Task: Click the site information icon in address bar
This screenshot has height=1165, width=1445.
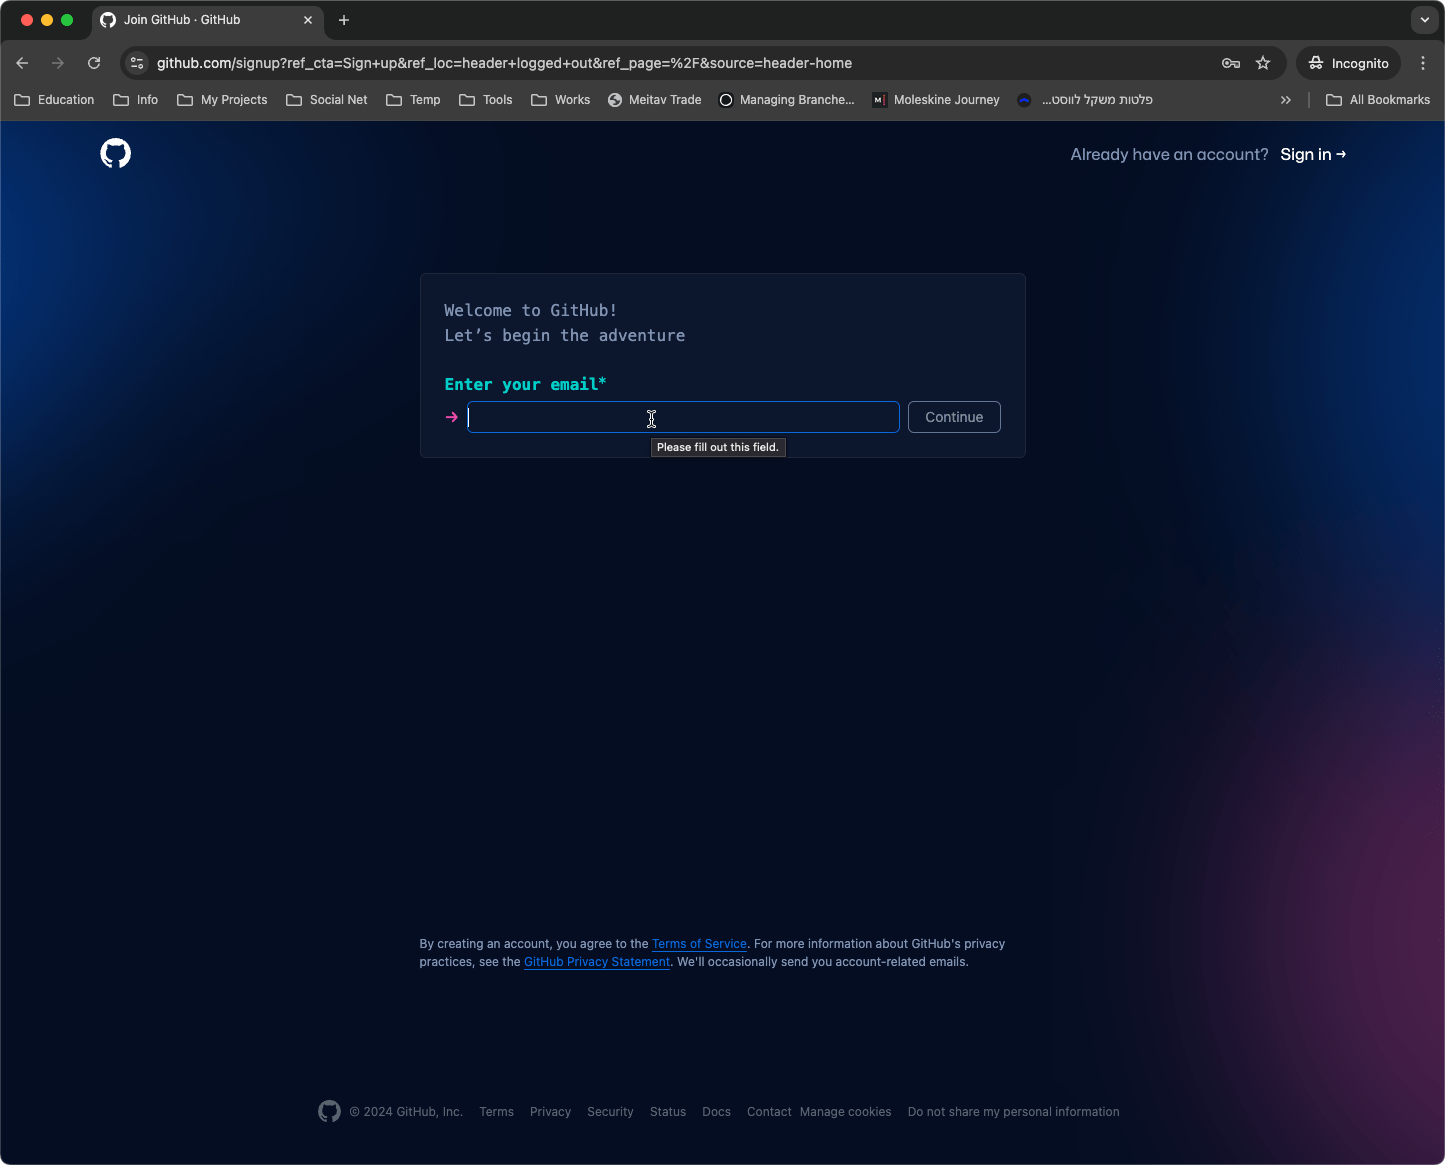Action: pos(138,63)
